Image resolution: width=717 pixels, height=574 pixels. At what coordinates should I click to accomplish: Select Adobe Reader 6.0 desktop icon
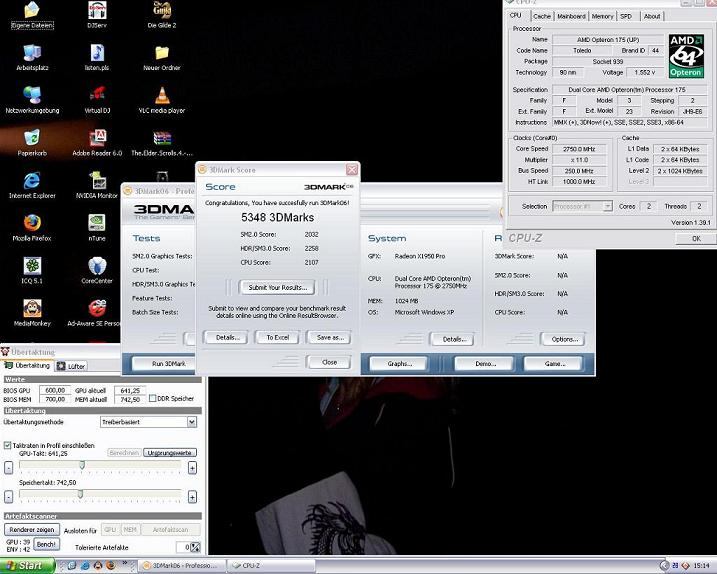point(97,143)
